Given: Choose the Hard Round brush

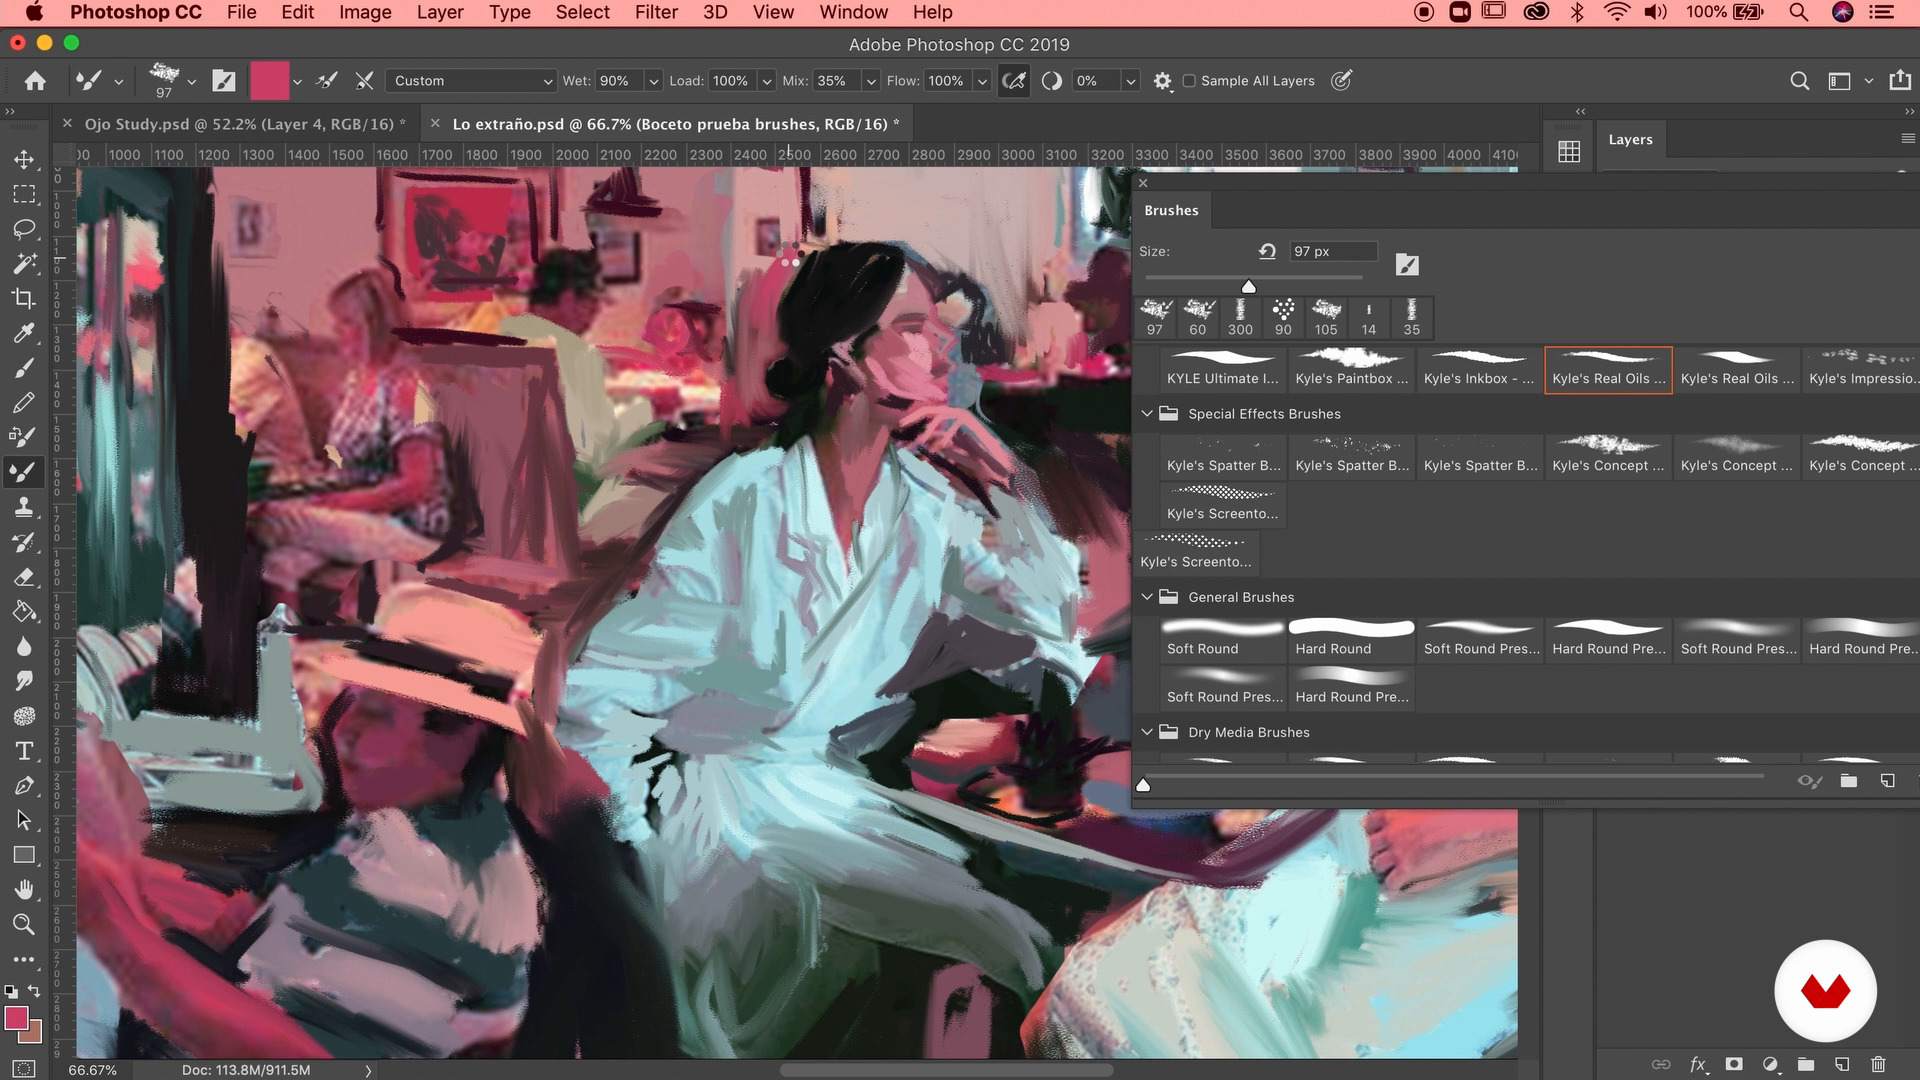Looking at the screenshot, I should click(x=1351, y=638).
